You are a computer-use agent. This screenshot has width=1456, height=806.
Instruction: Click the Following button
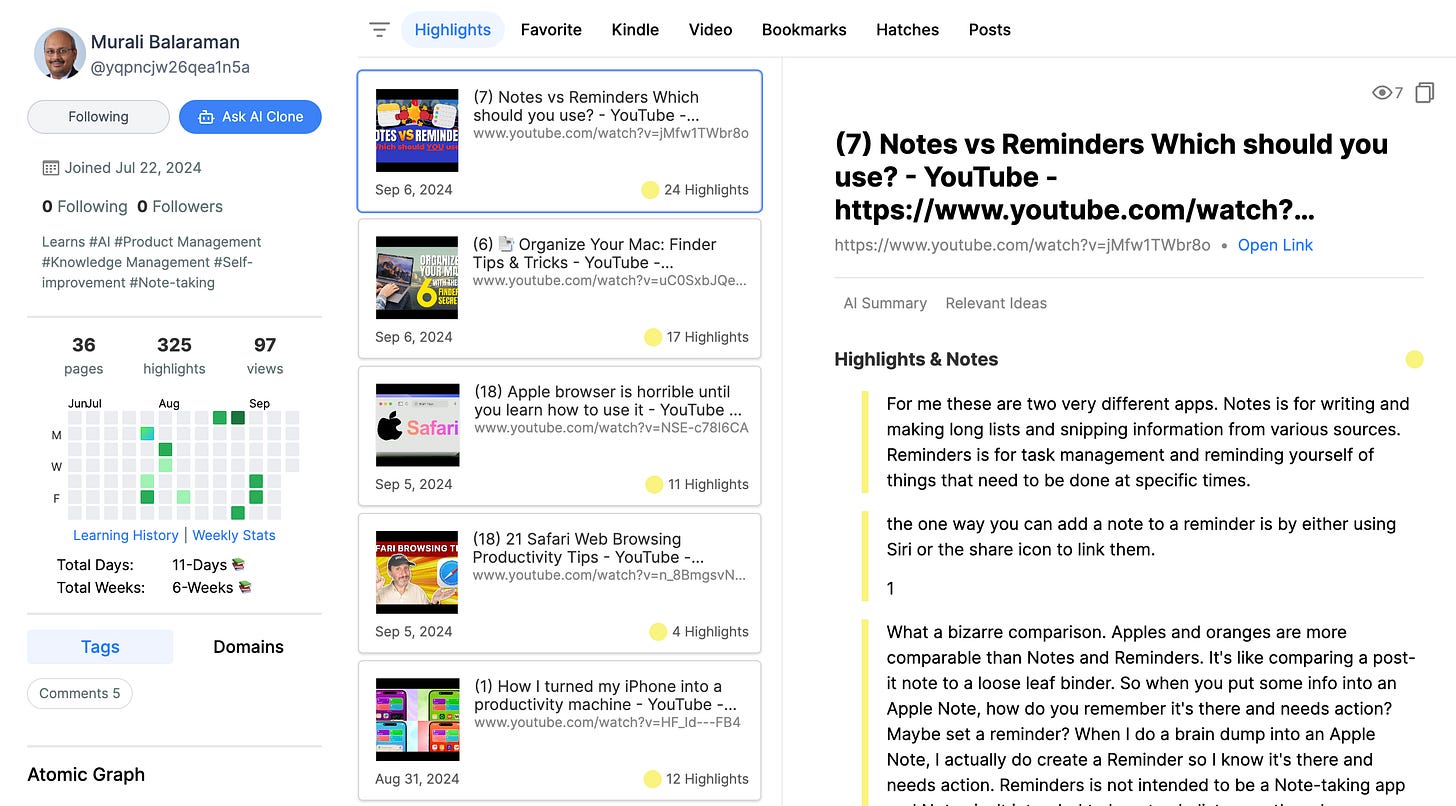click(98, 117)
